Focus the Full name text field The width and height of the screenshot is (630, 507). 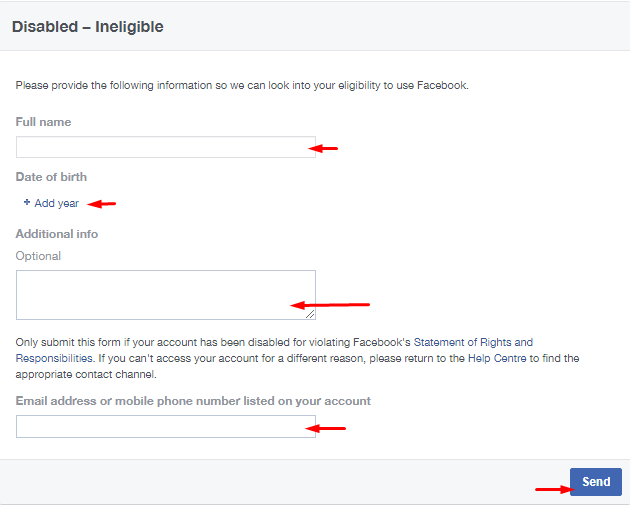pyautogui.click(x=166, y=147)
